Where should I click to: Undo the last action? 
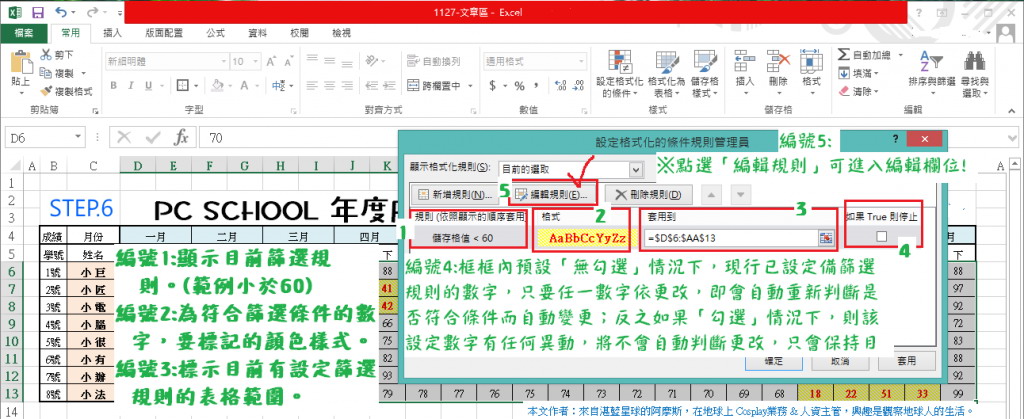tap(61, 12)
